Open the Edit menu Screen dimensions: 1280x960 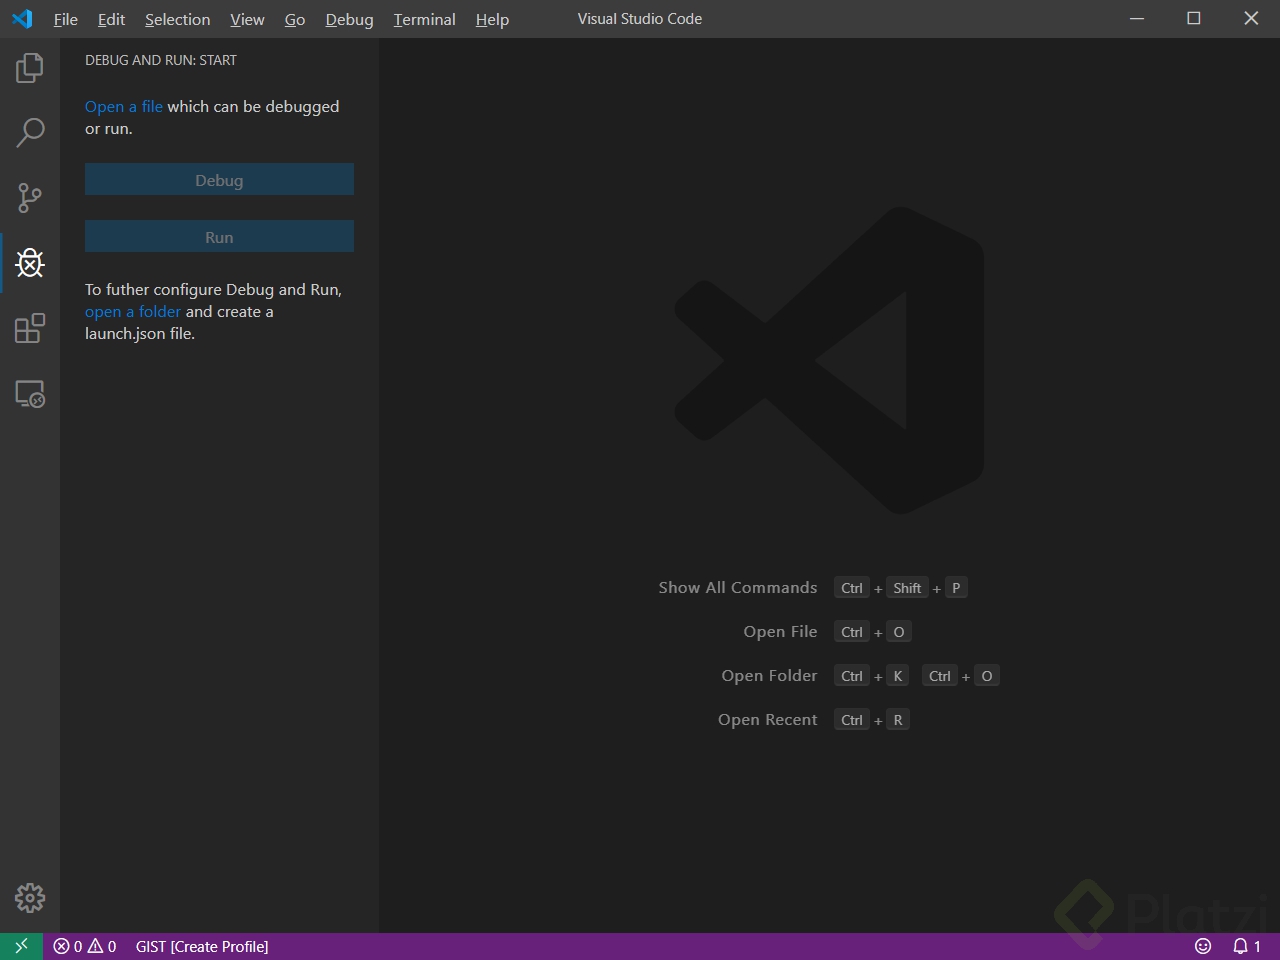pos(111,19)
